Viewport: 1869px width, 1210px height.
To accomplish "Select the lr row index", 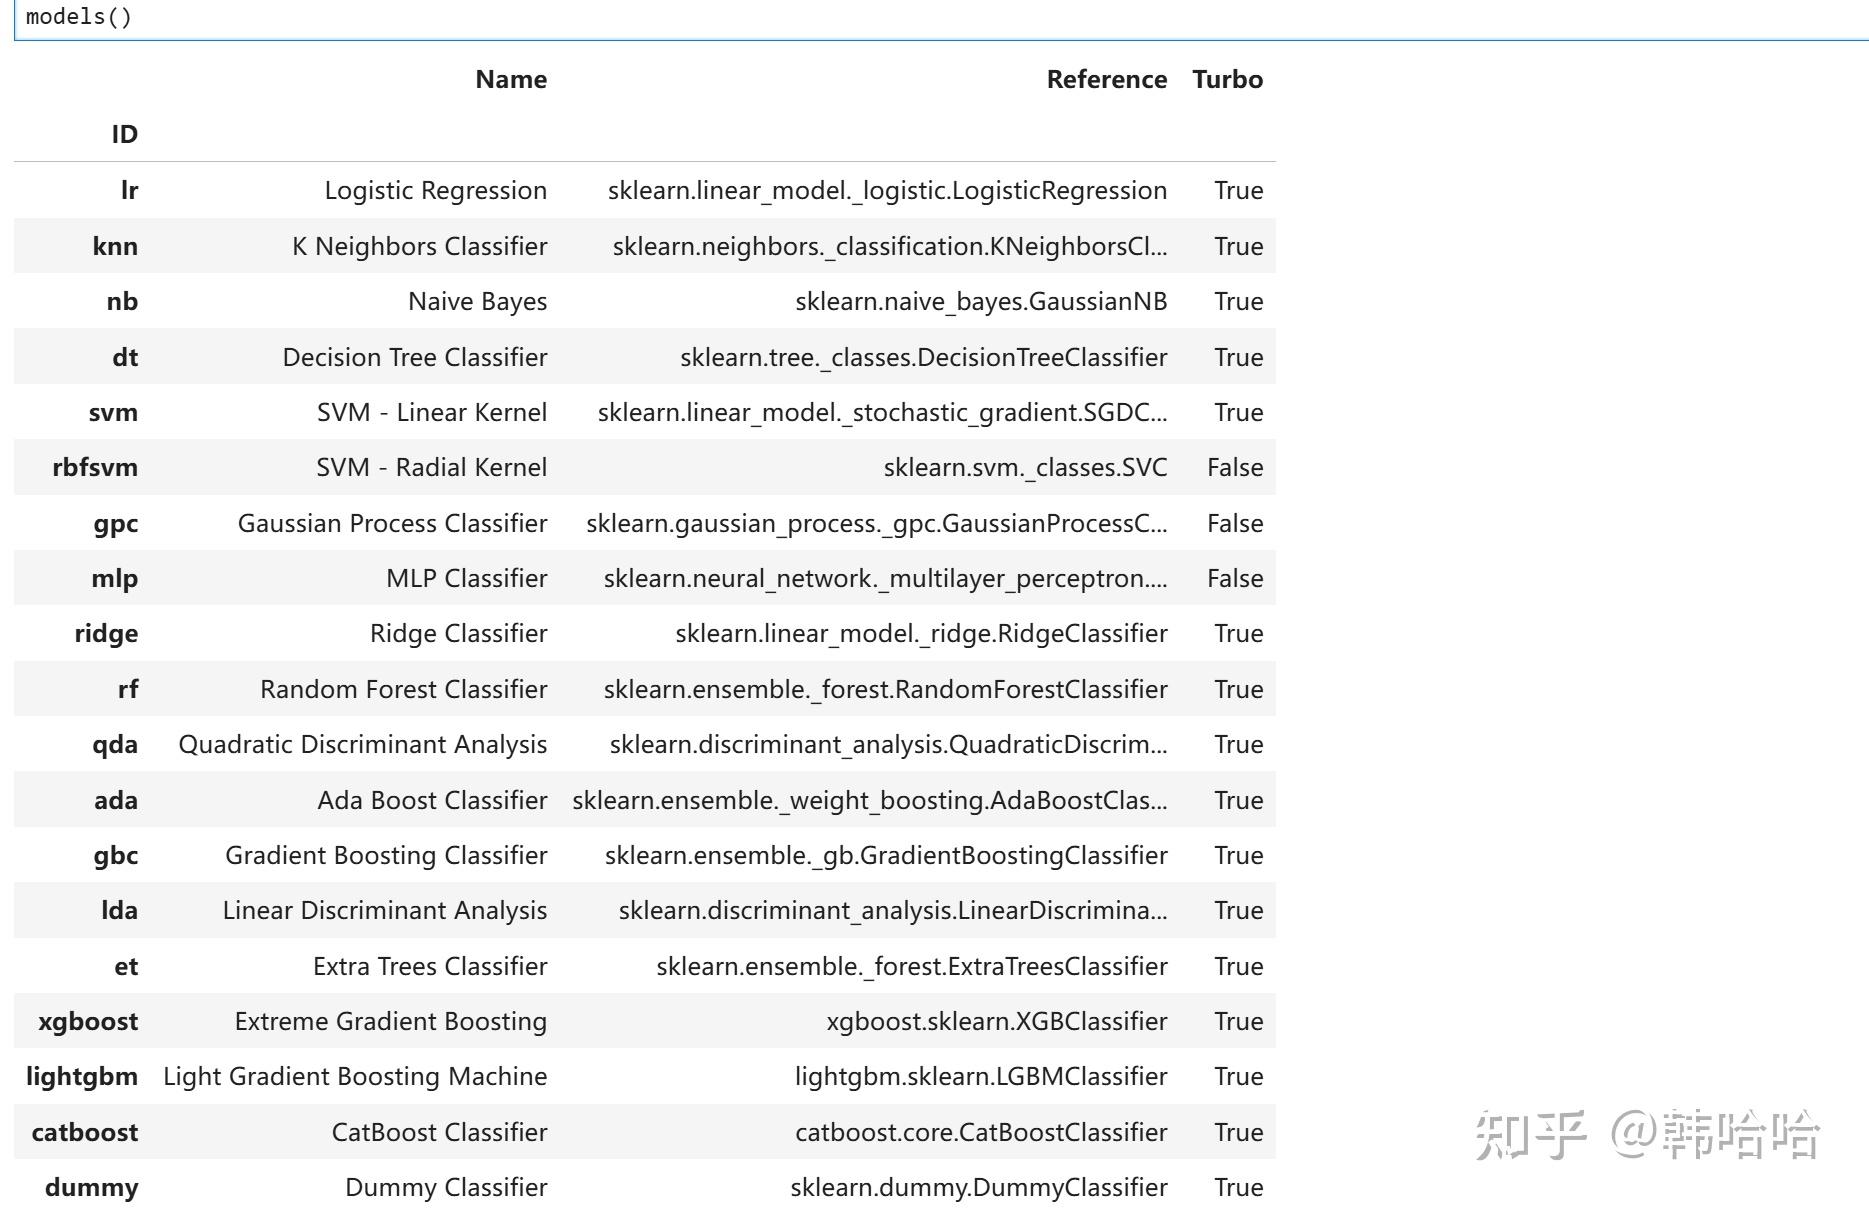I will click(x=129, y=191).
